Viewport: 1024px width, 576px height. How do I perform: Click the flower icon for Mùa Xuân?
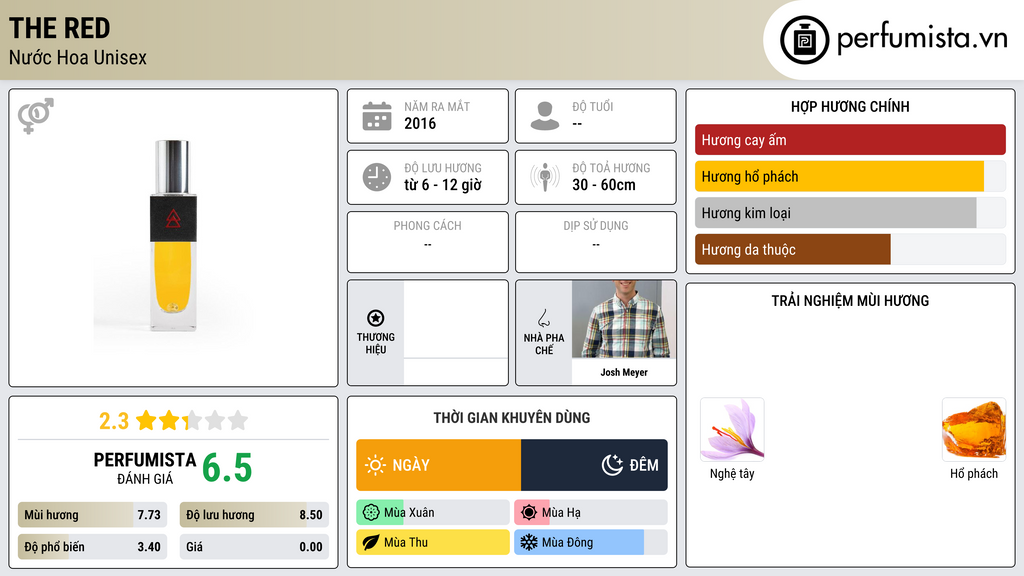[371, 513]
